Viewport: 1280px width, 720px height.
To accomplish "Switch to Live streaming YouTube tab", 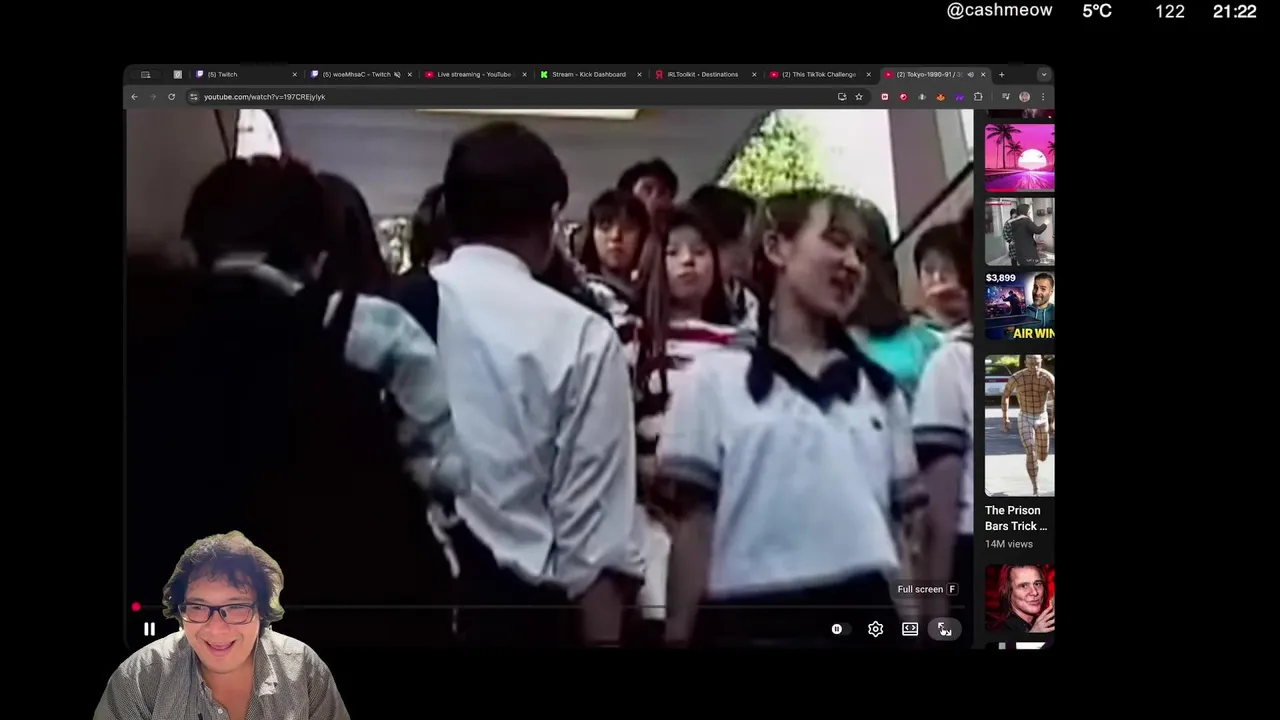I will pyautogui.click(x=474, y=74).
